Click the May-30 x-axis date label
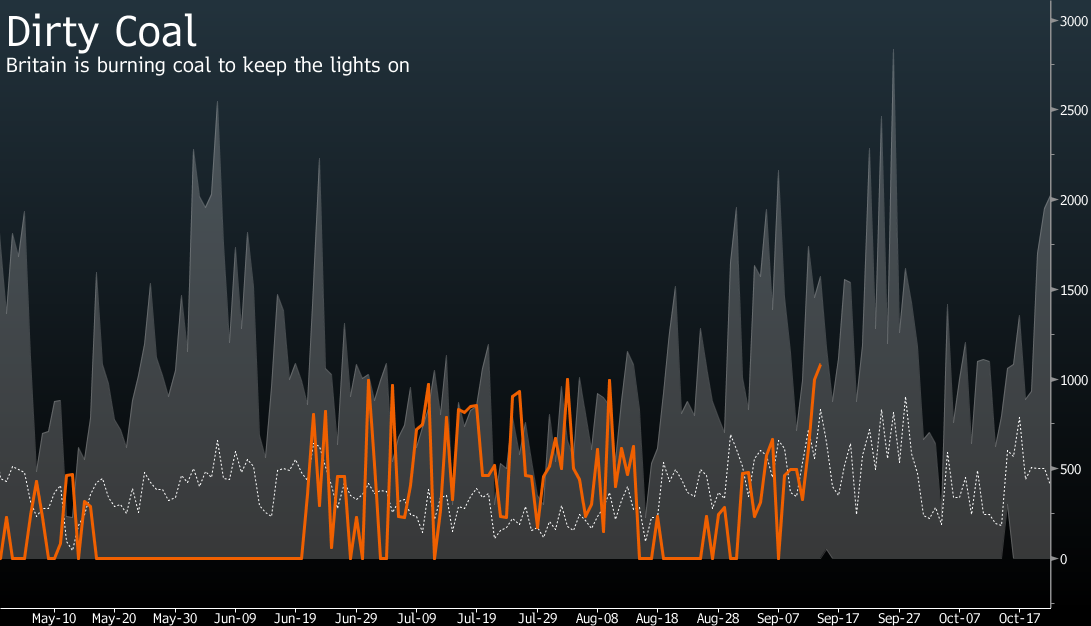 click(x=175, y=618)
